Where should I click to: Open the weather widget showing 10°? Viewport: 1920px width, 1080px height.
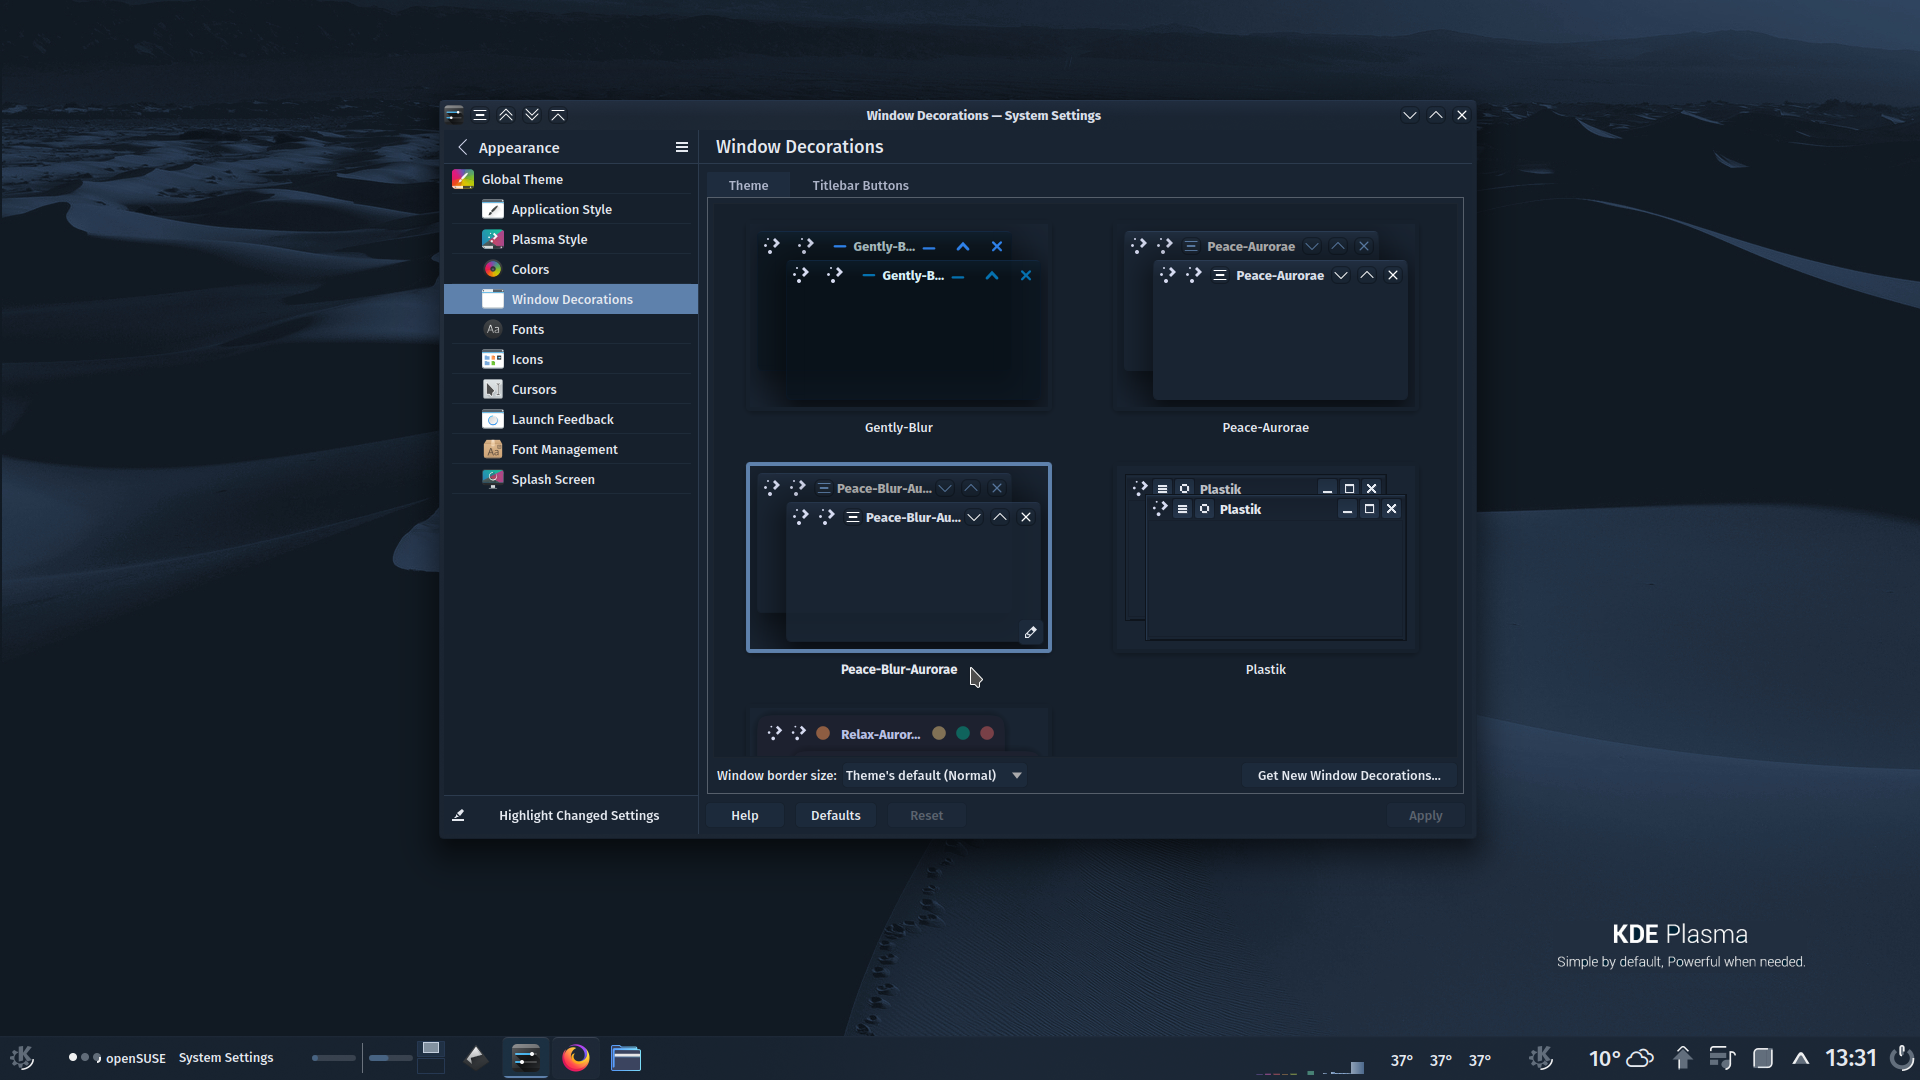click(1621, 1058)
